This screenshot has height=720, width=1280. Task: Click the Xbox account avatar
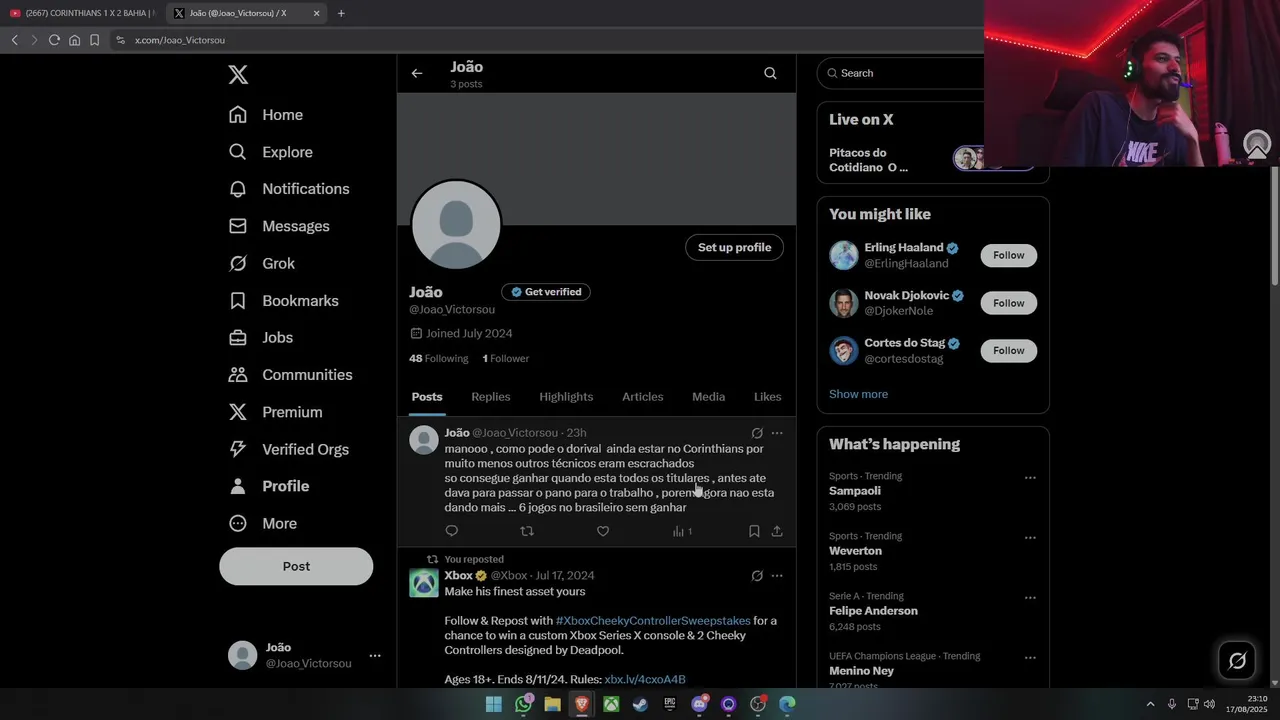point(424,583)
